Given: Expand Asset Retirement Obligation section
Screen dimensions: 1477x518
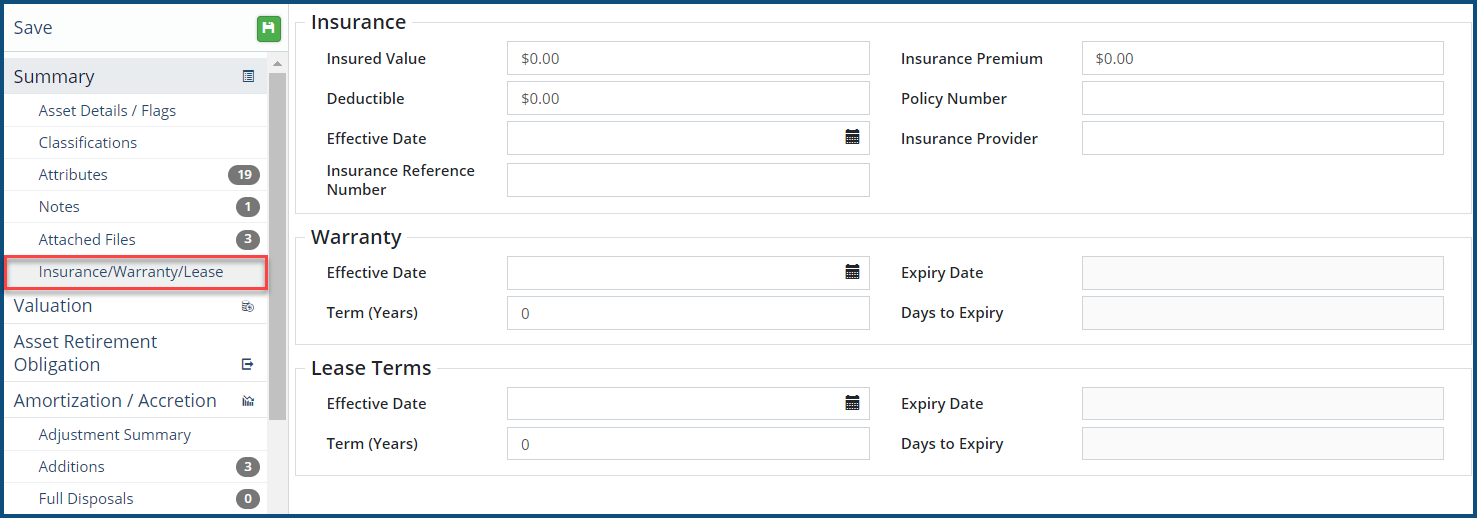Looking at the screenshot, I should pyautogui.click(x=85, y=353).
